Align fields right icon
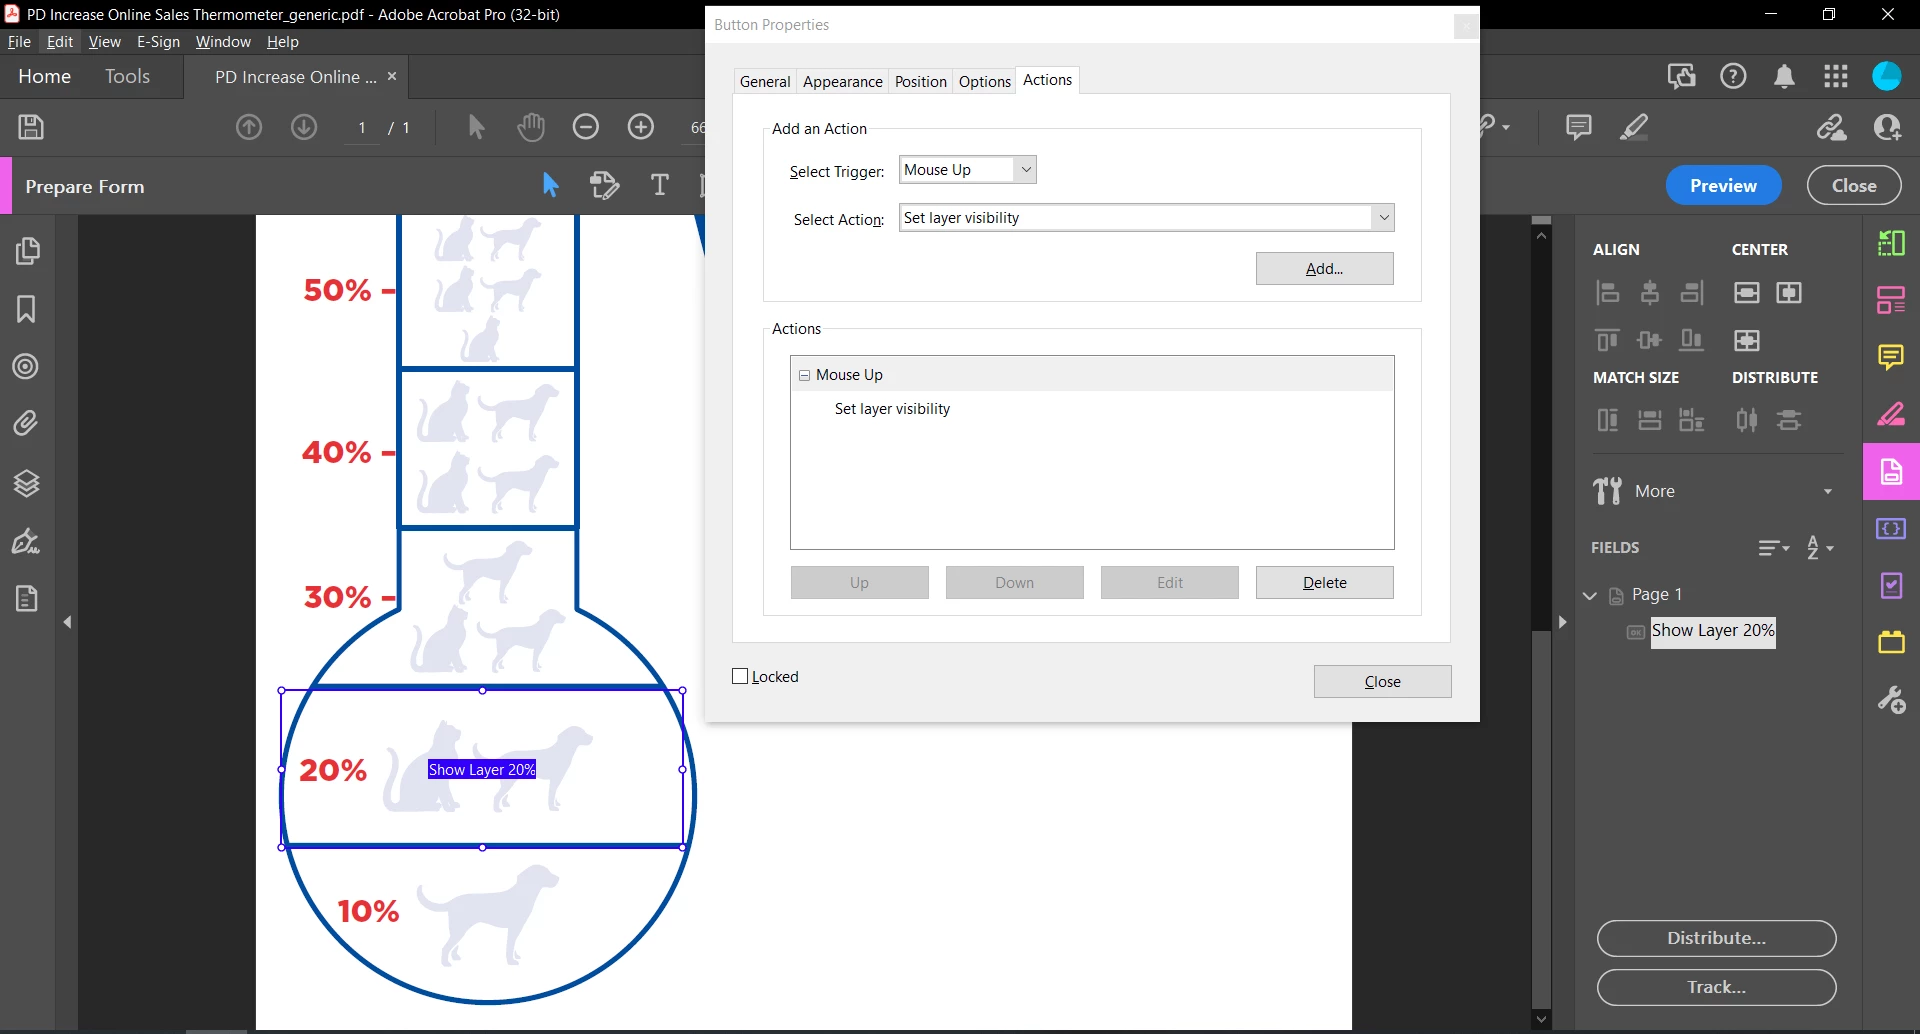 [1692, 293]
